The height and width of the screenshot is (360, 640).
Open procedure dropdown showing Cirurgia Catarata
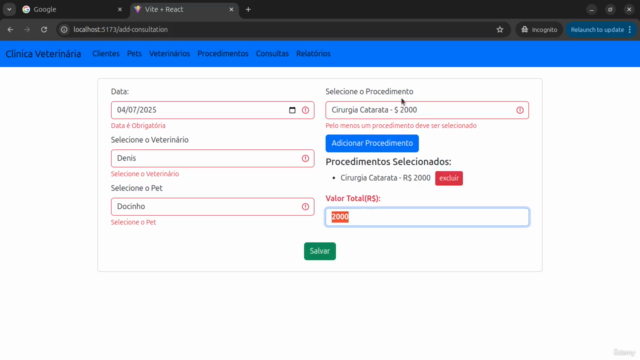427,110
